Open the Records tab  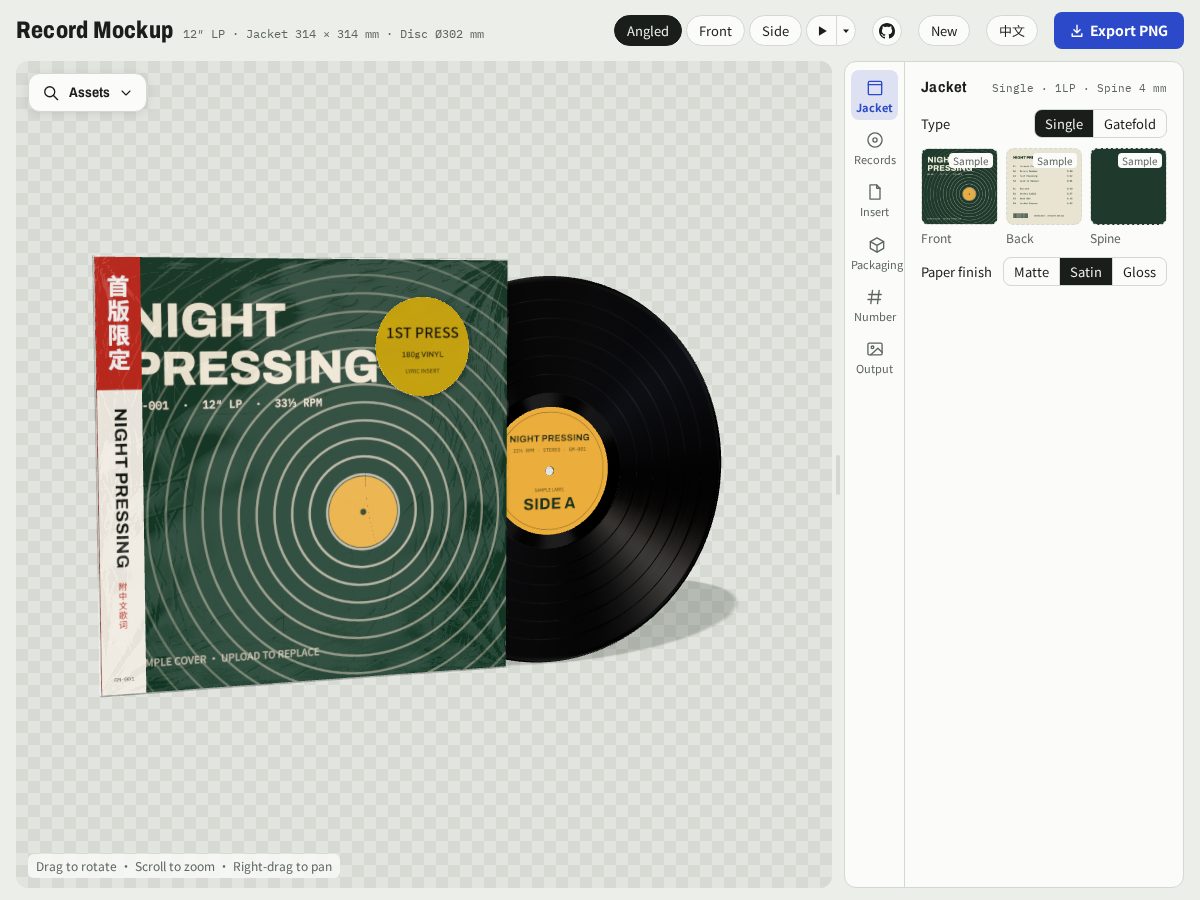click(875, 148)
